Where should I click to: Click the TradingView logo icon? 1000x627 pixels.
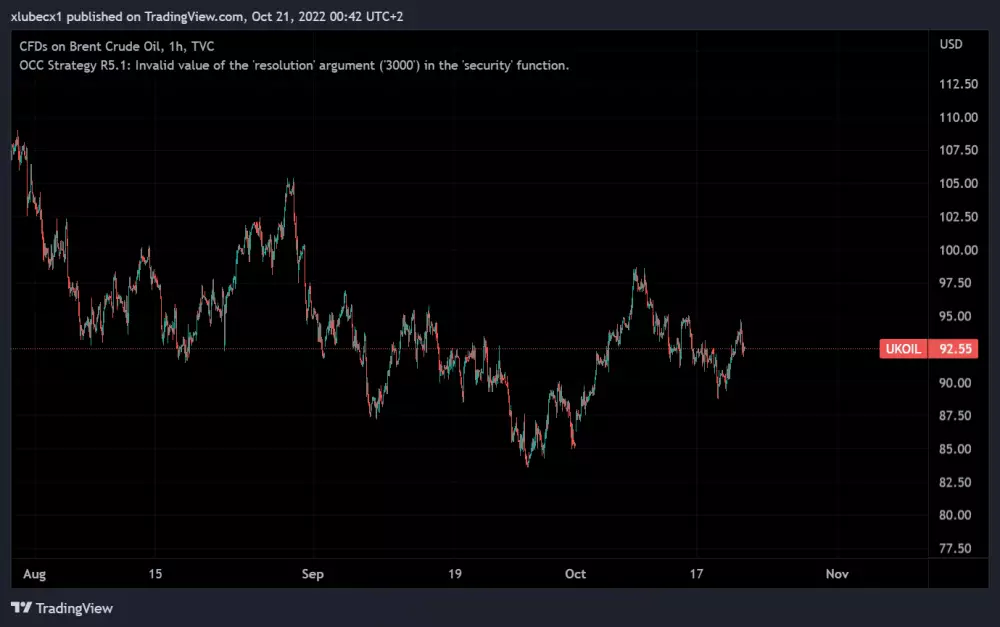(21, 608)
